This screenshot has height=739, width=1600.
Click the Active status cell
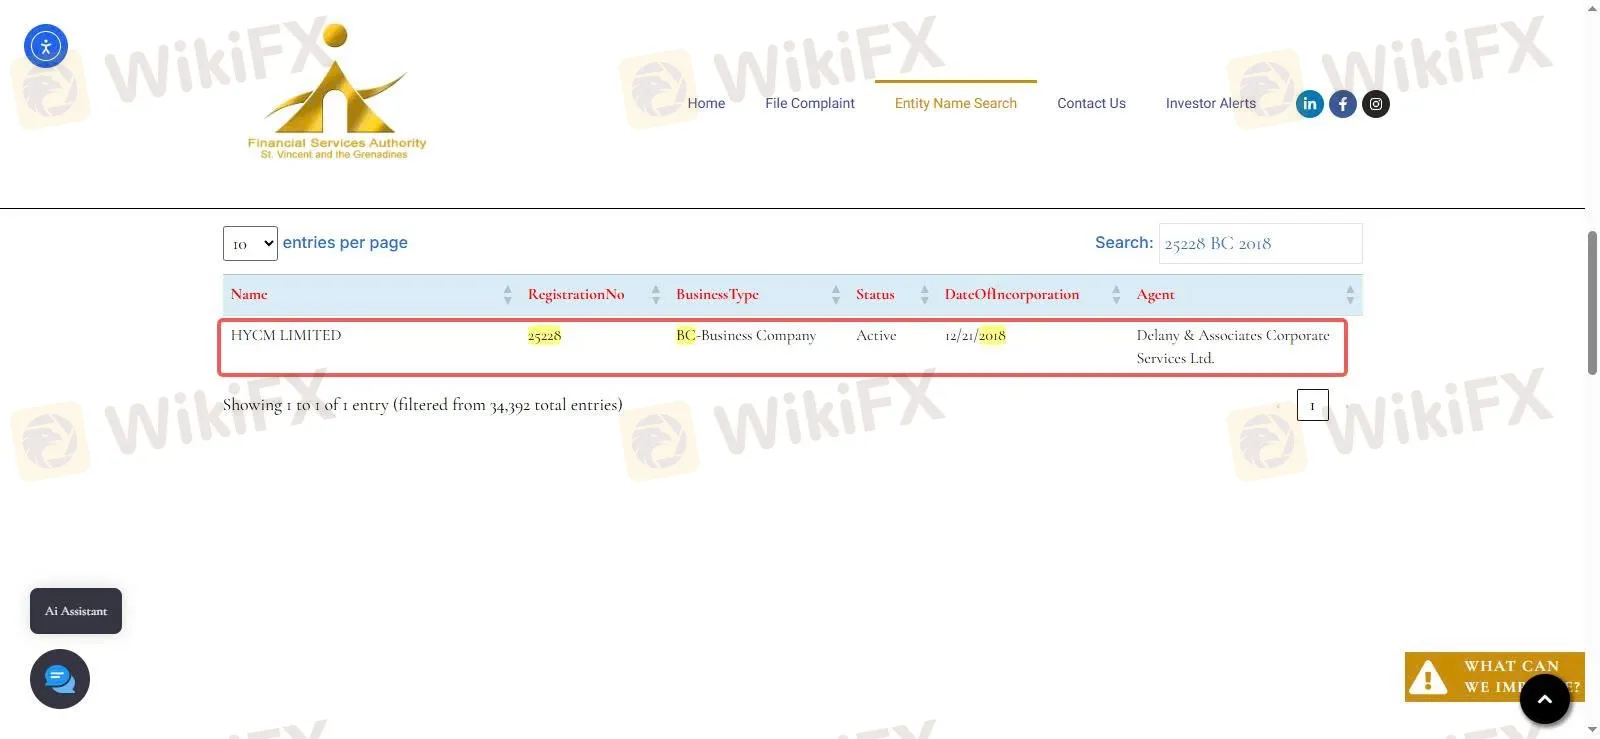coord(876,336)
